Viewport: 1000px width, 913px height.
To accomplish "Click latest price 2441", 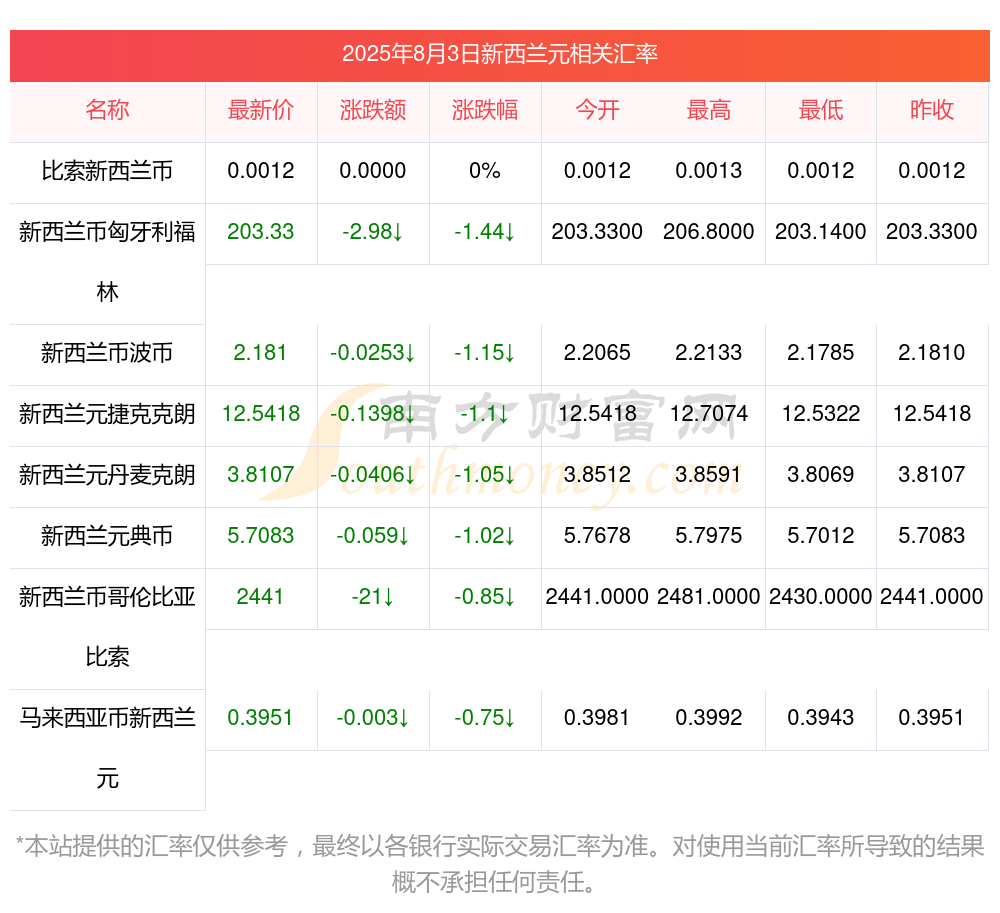I will point(260,597).
